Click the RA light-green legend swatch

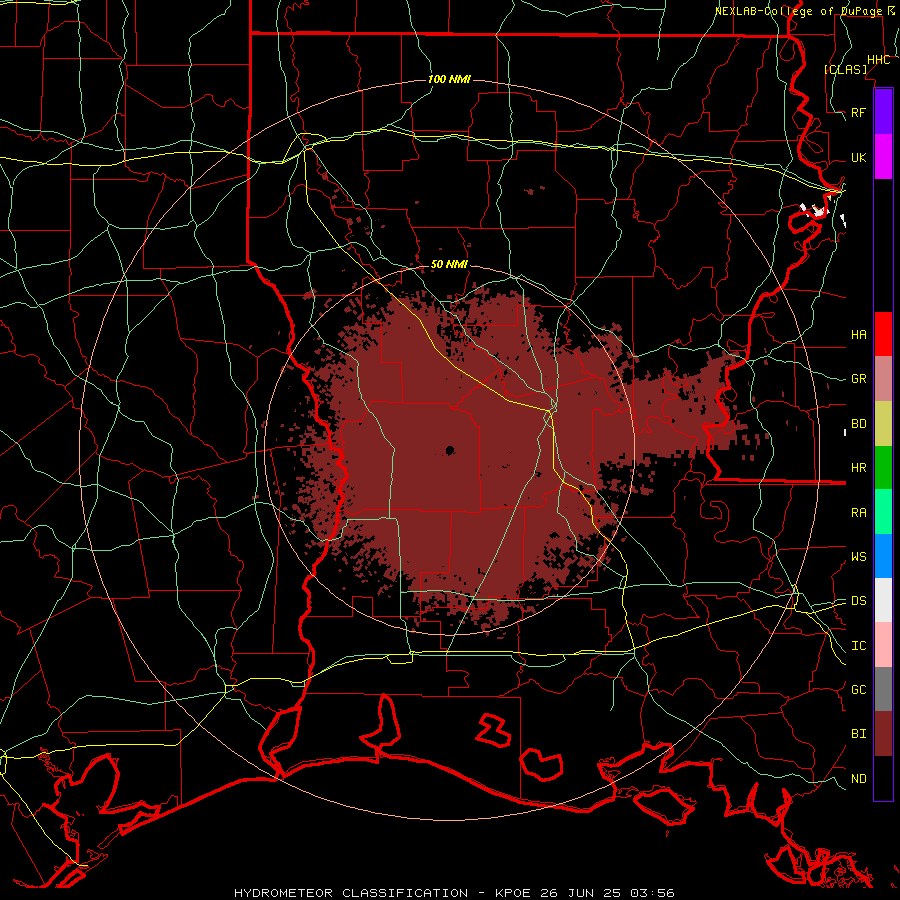(x=883, y=512)
